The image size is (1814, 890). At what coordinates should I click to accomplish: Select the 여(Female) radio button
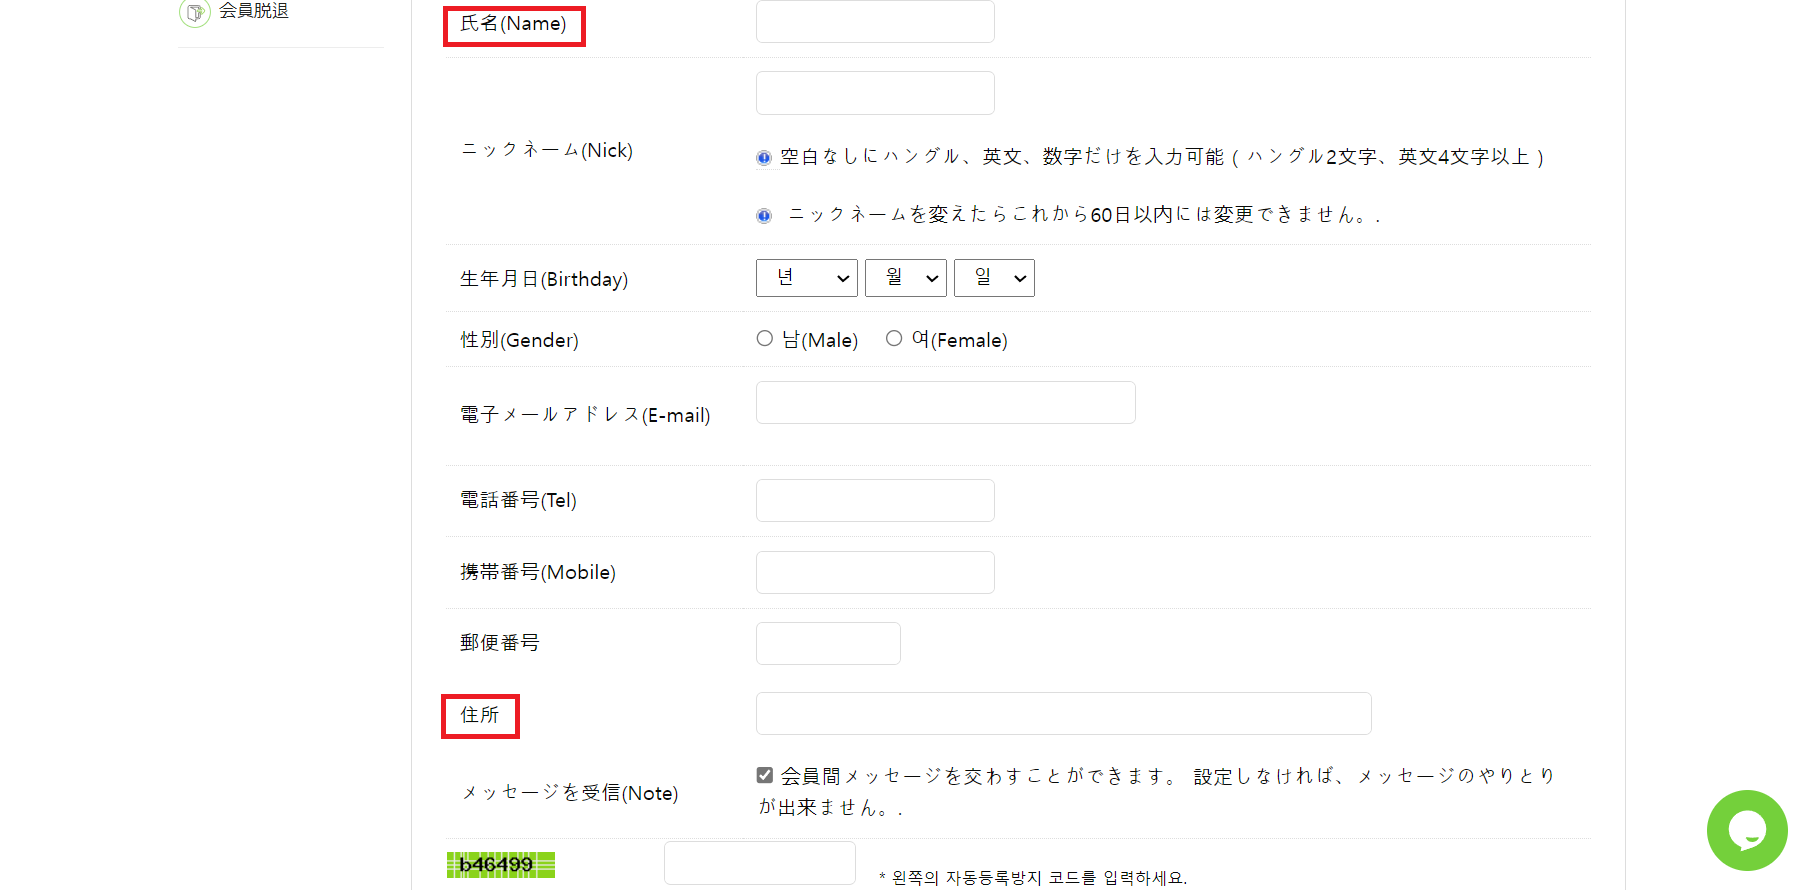[894, 339]
